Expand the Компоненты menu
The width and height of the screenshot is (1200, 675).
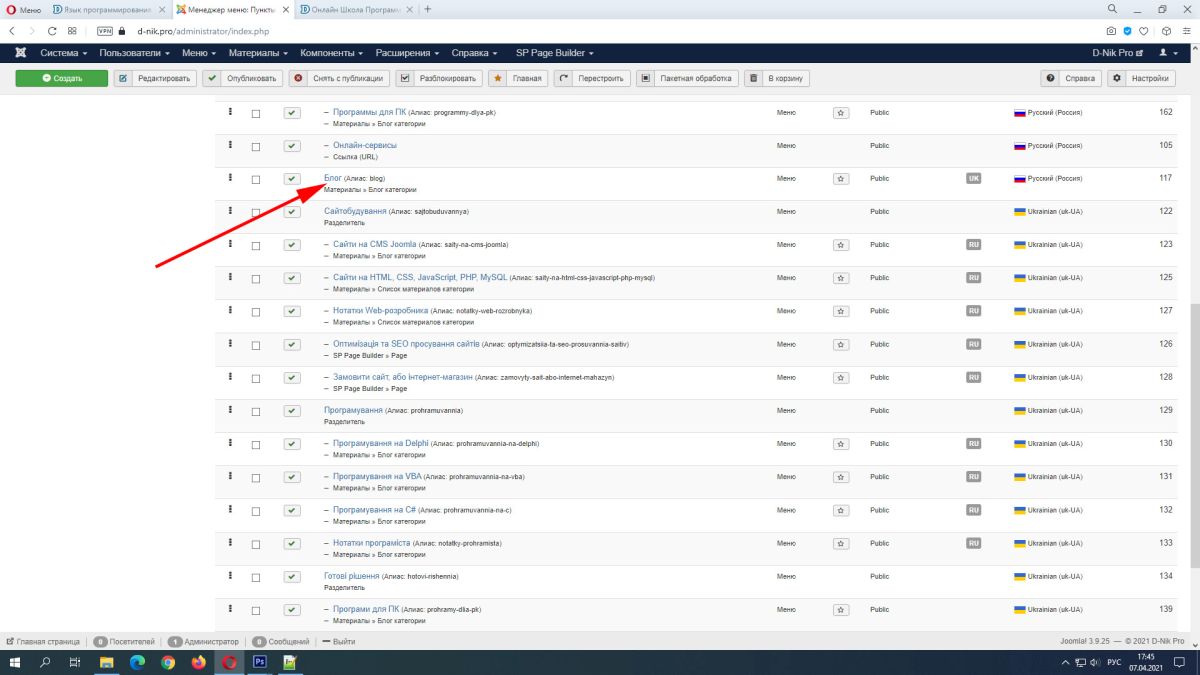(332, 52)
